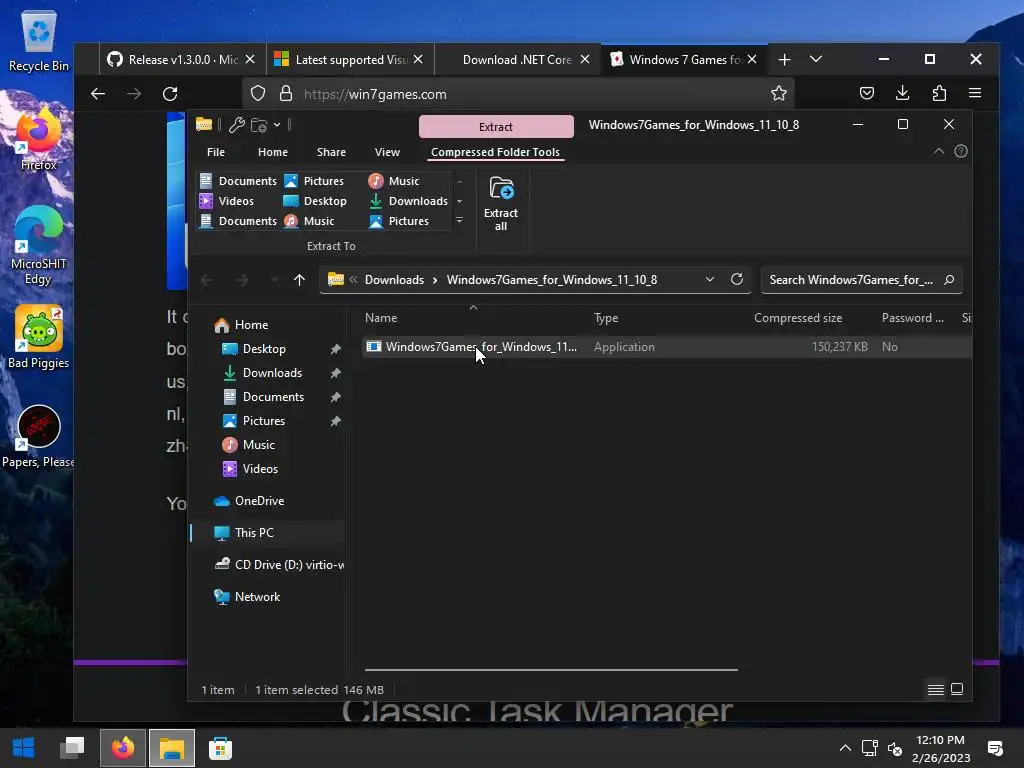Go up one folder level in Explorer
Image resolution: width=1024 pixels, height=768 pixels.
(x=299, y=280)
